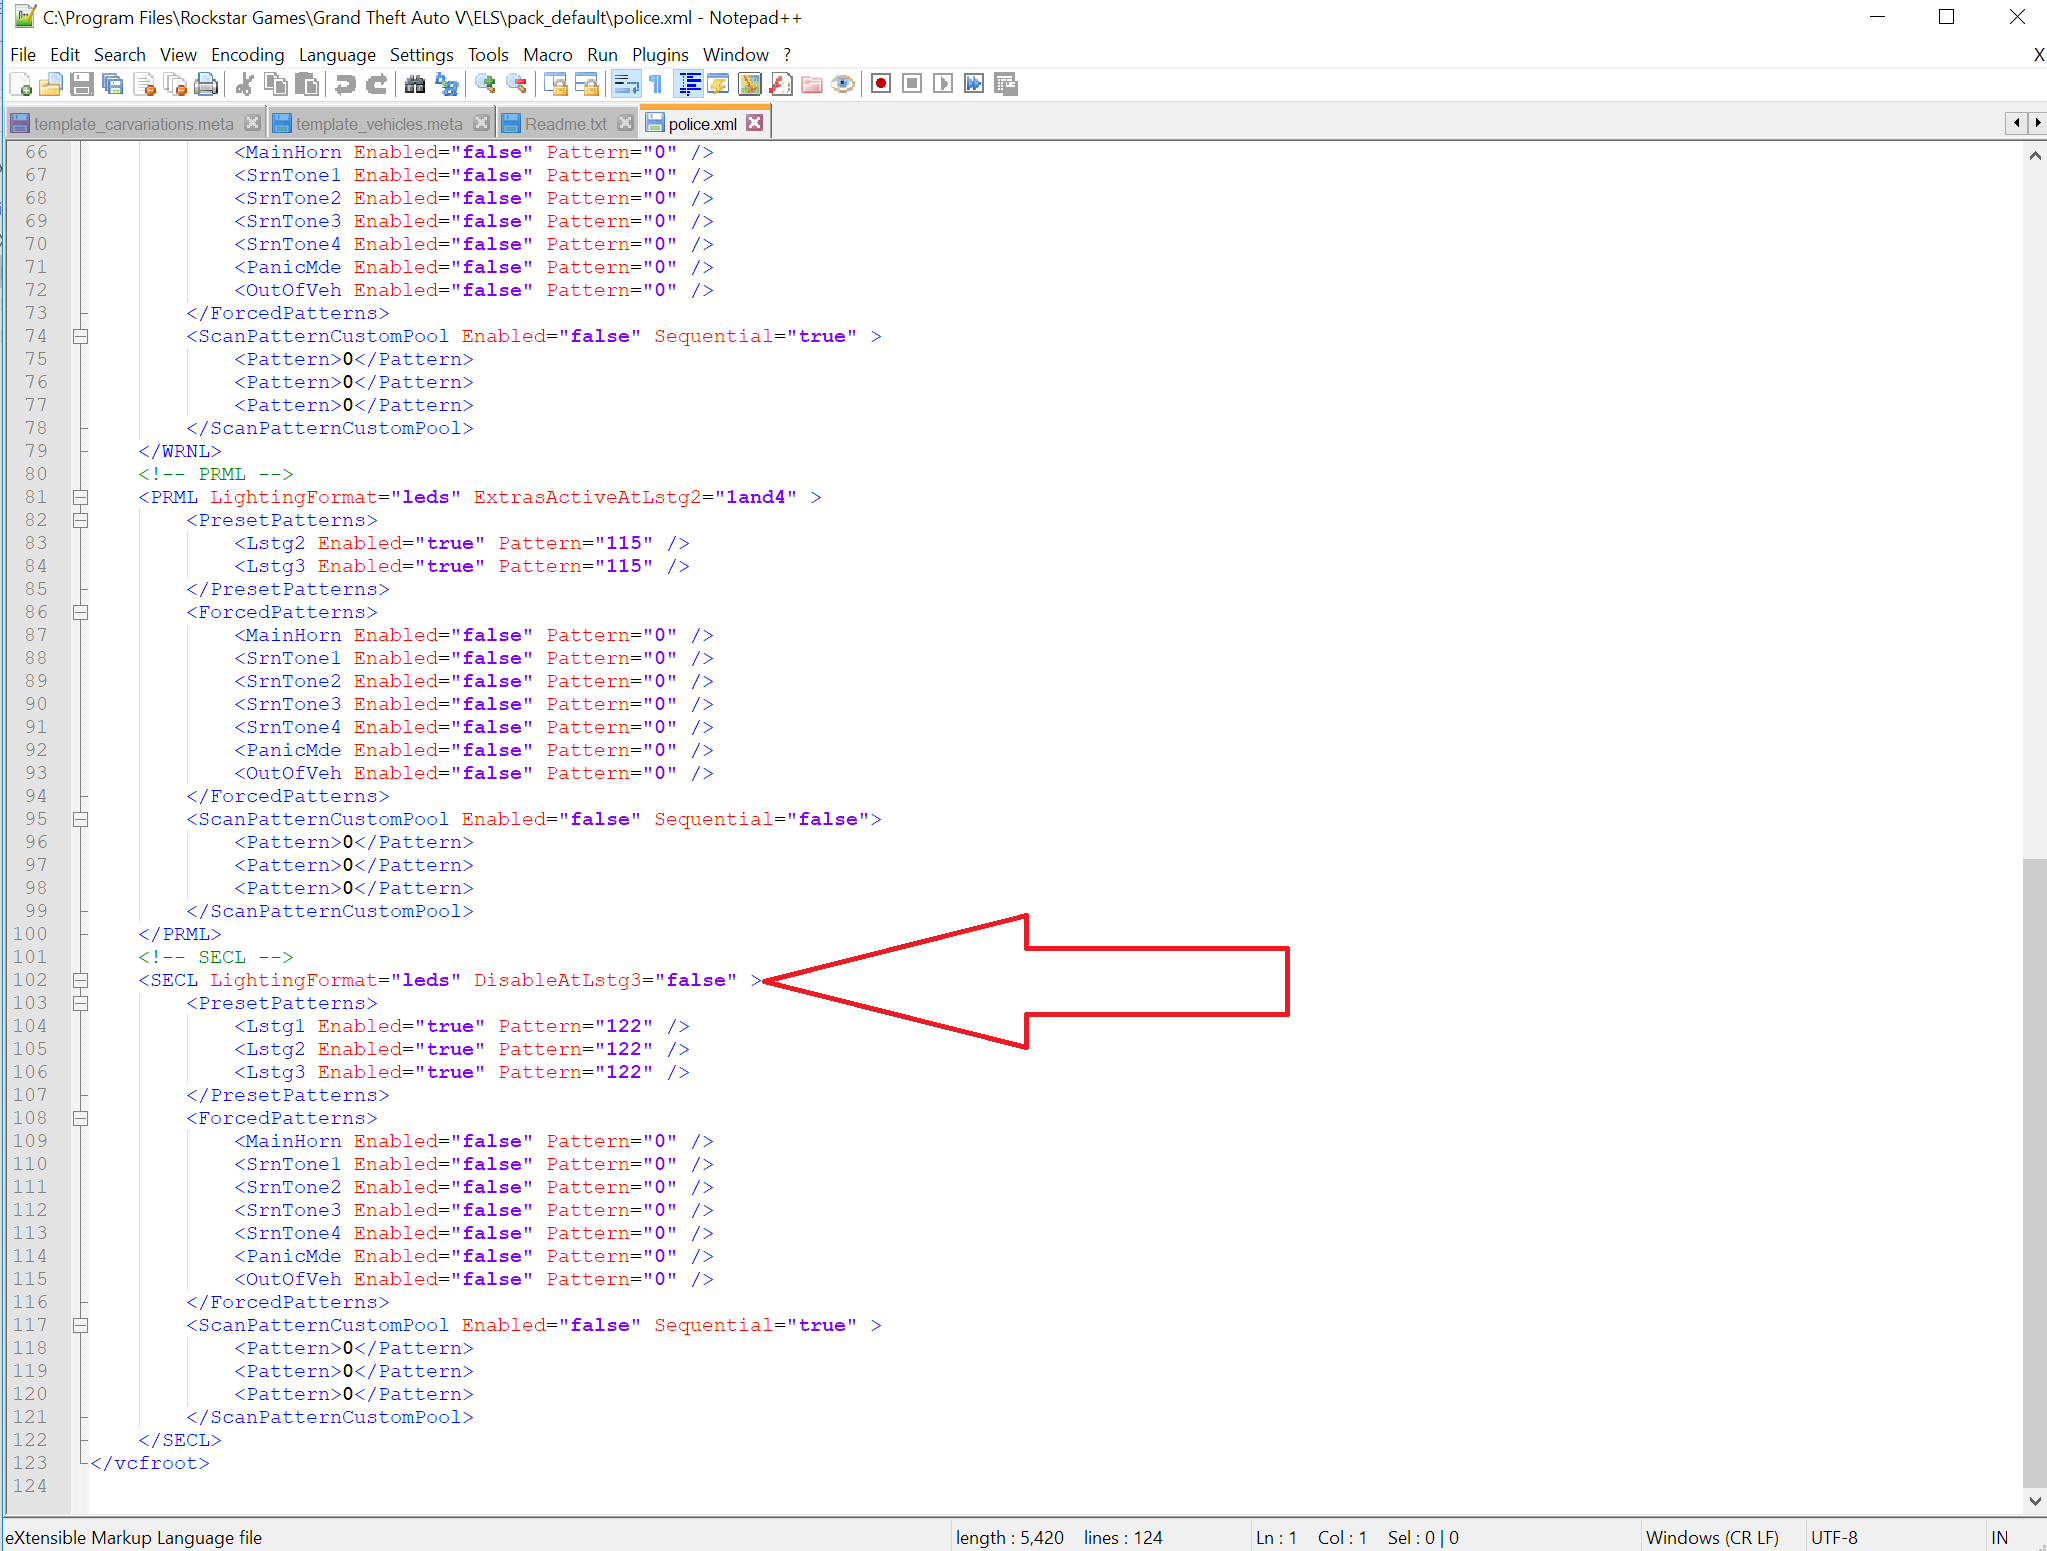The height and width of the screenshot is (1551, 2047).
Task: Open the Plugins menu
Action: tap(659, 54)
